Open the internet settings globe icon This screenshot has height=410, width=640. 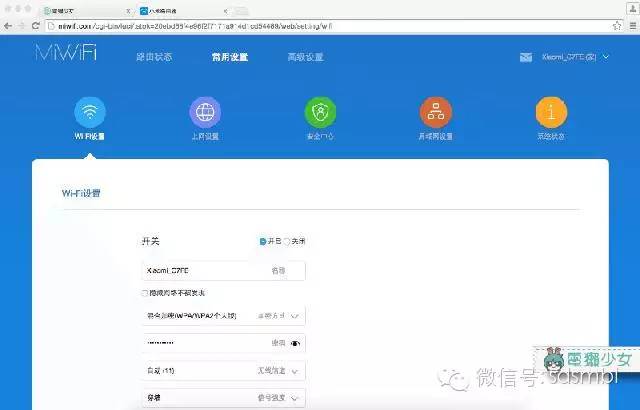[x=205, y=112]
